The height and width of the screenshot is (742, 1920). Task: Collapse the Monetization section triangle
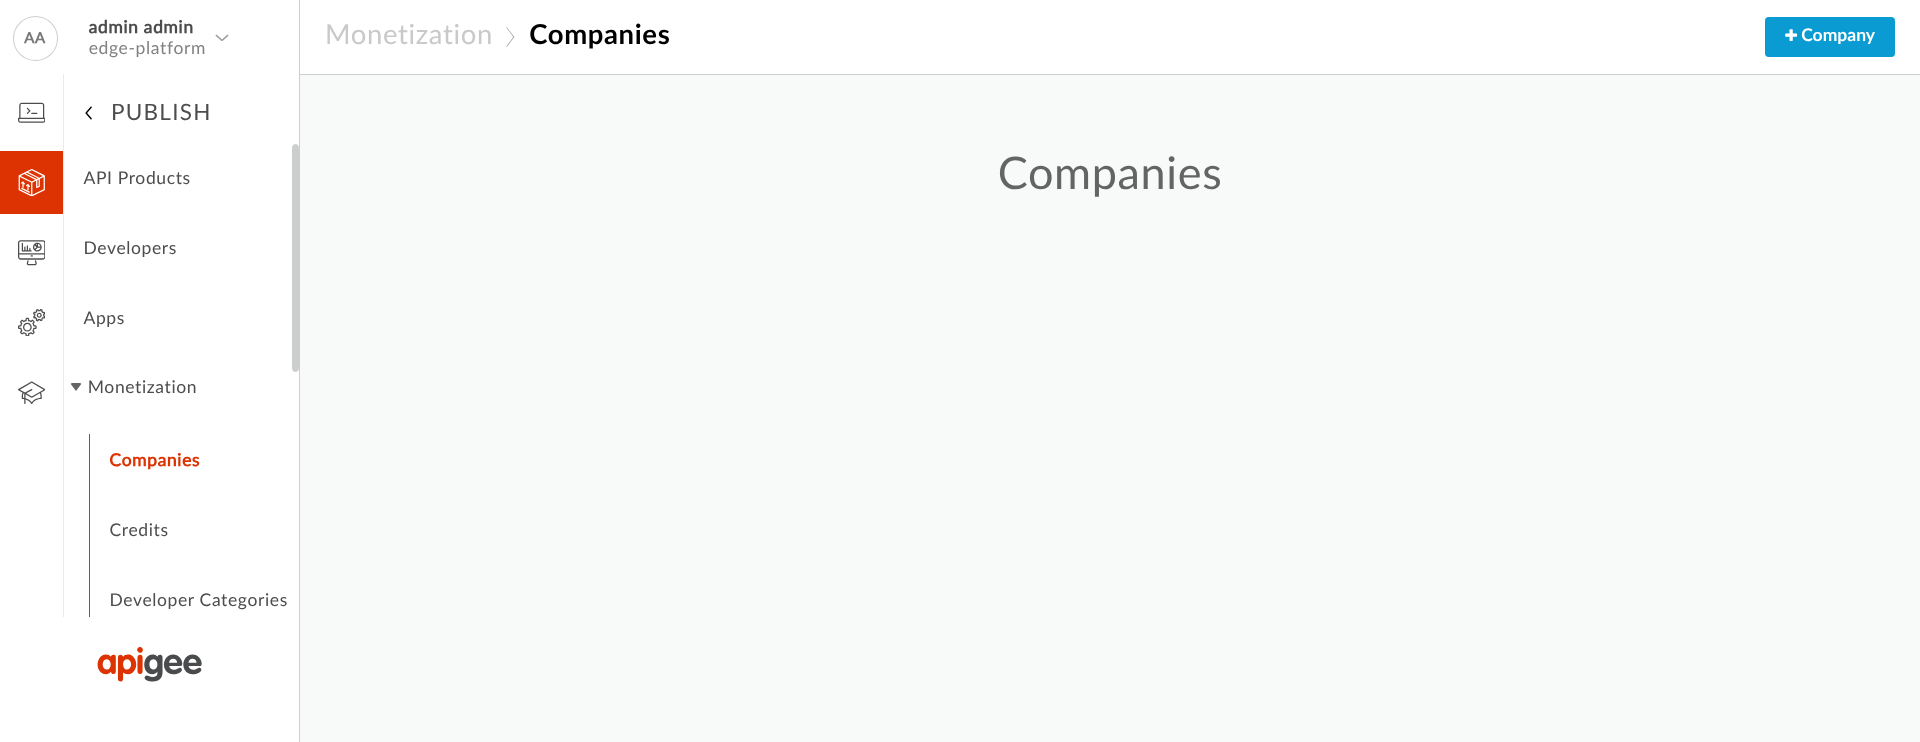(76, 387)
